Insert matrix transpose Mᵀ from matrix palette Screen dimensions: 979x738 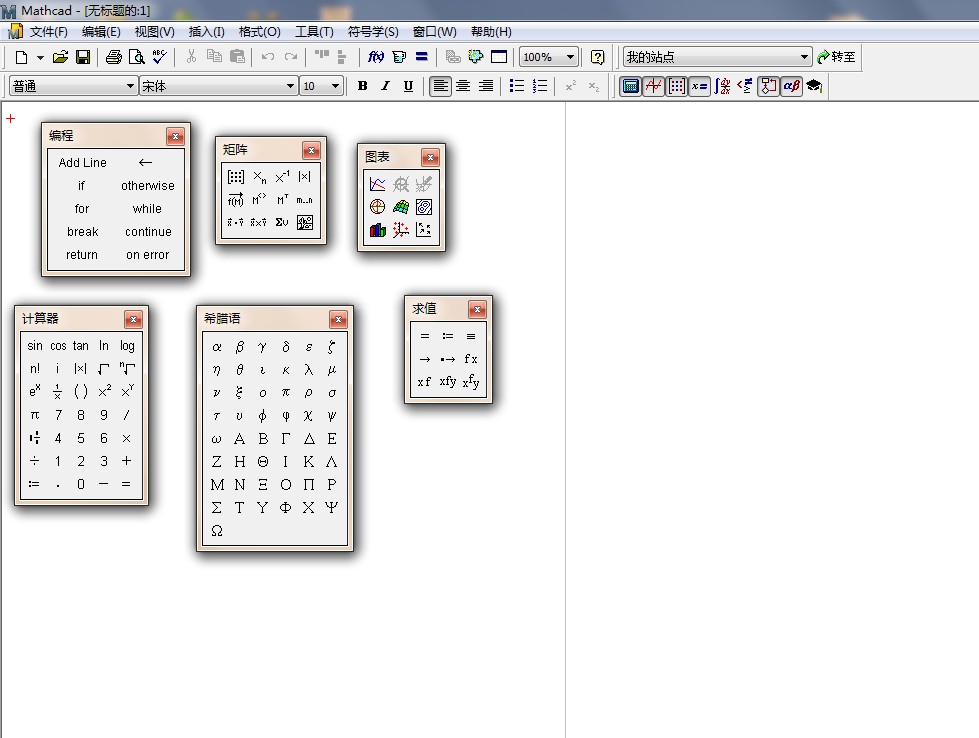[x=282, y=200]
